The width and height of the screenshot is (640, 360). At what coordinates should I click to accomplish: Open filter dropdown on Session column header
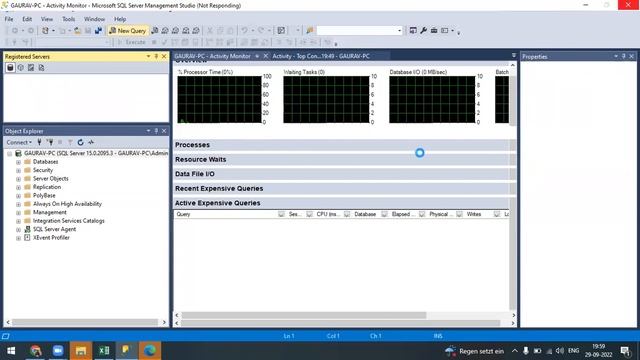point(309,214)
